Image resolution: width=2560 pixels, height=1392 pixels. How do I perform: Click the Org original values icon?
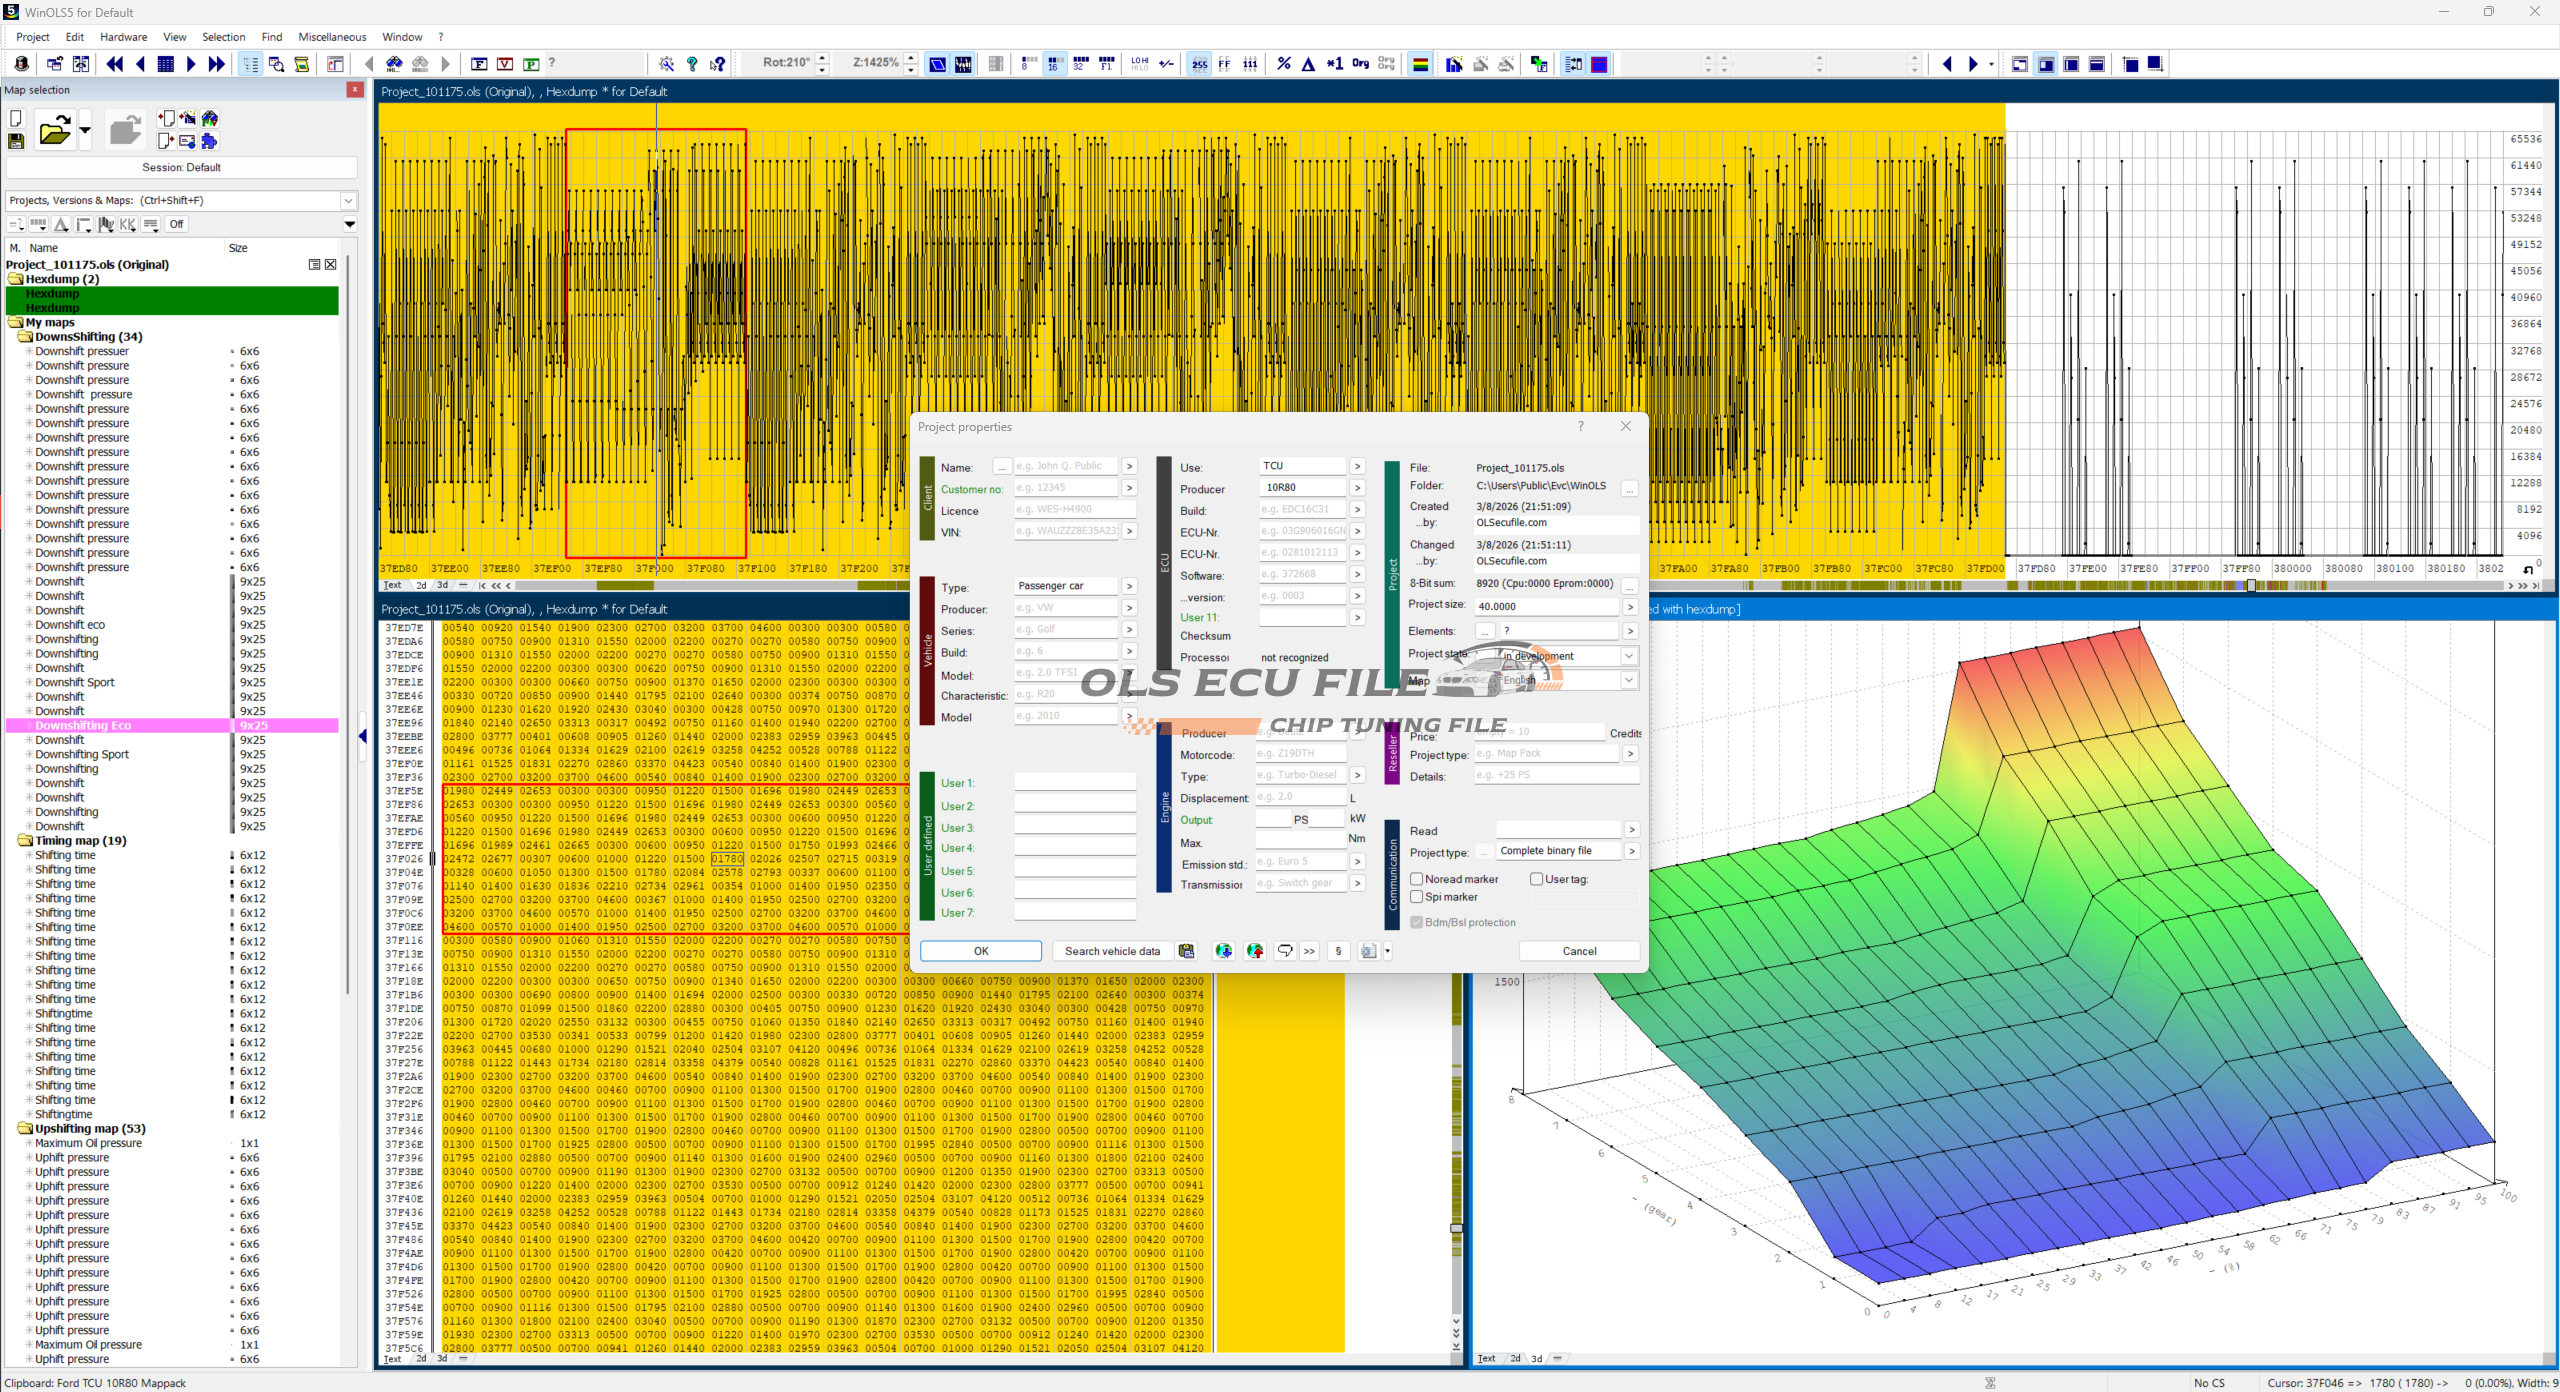pos(1360,64)
